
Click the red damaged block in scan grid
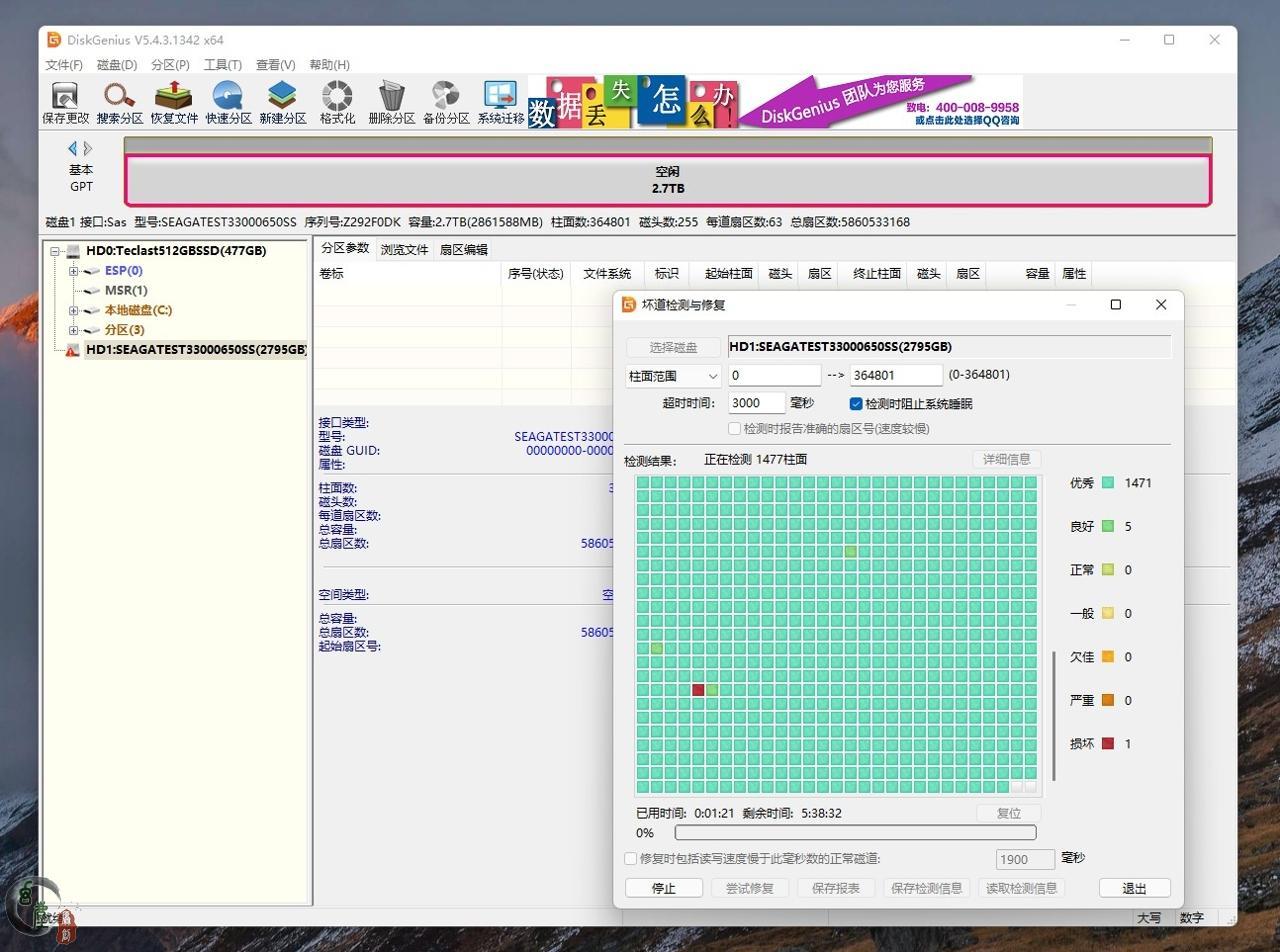click(698, 690)
